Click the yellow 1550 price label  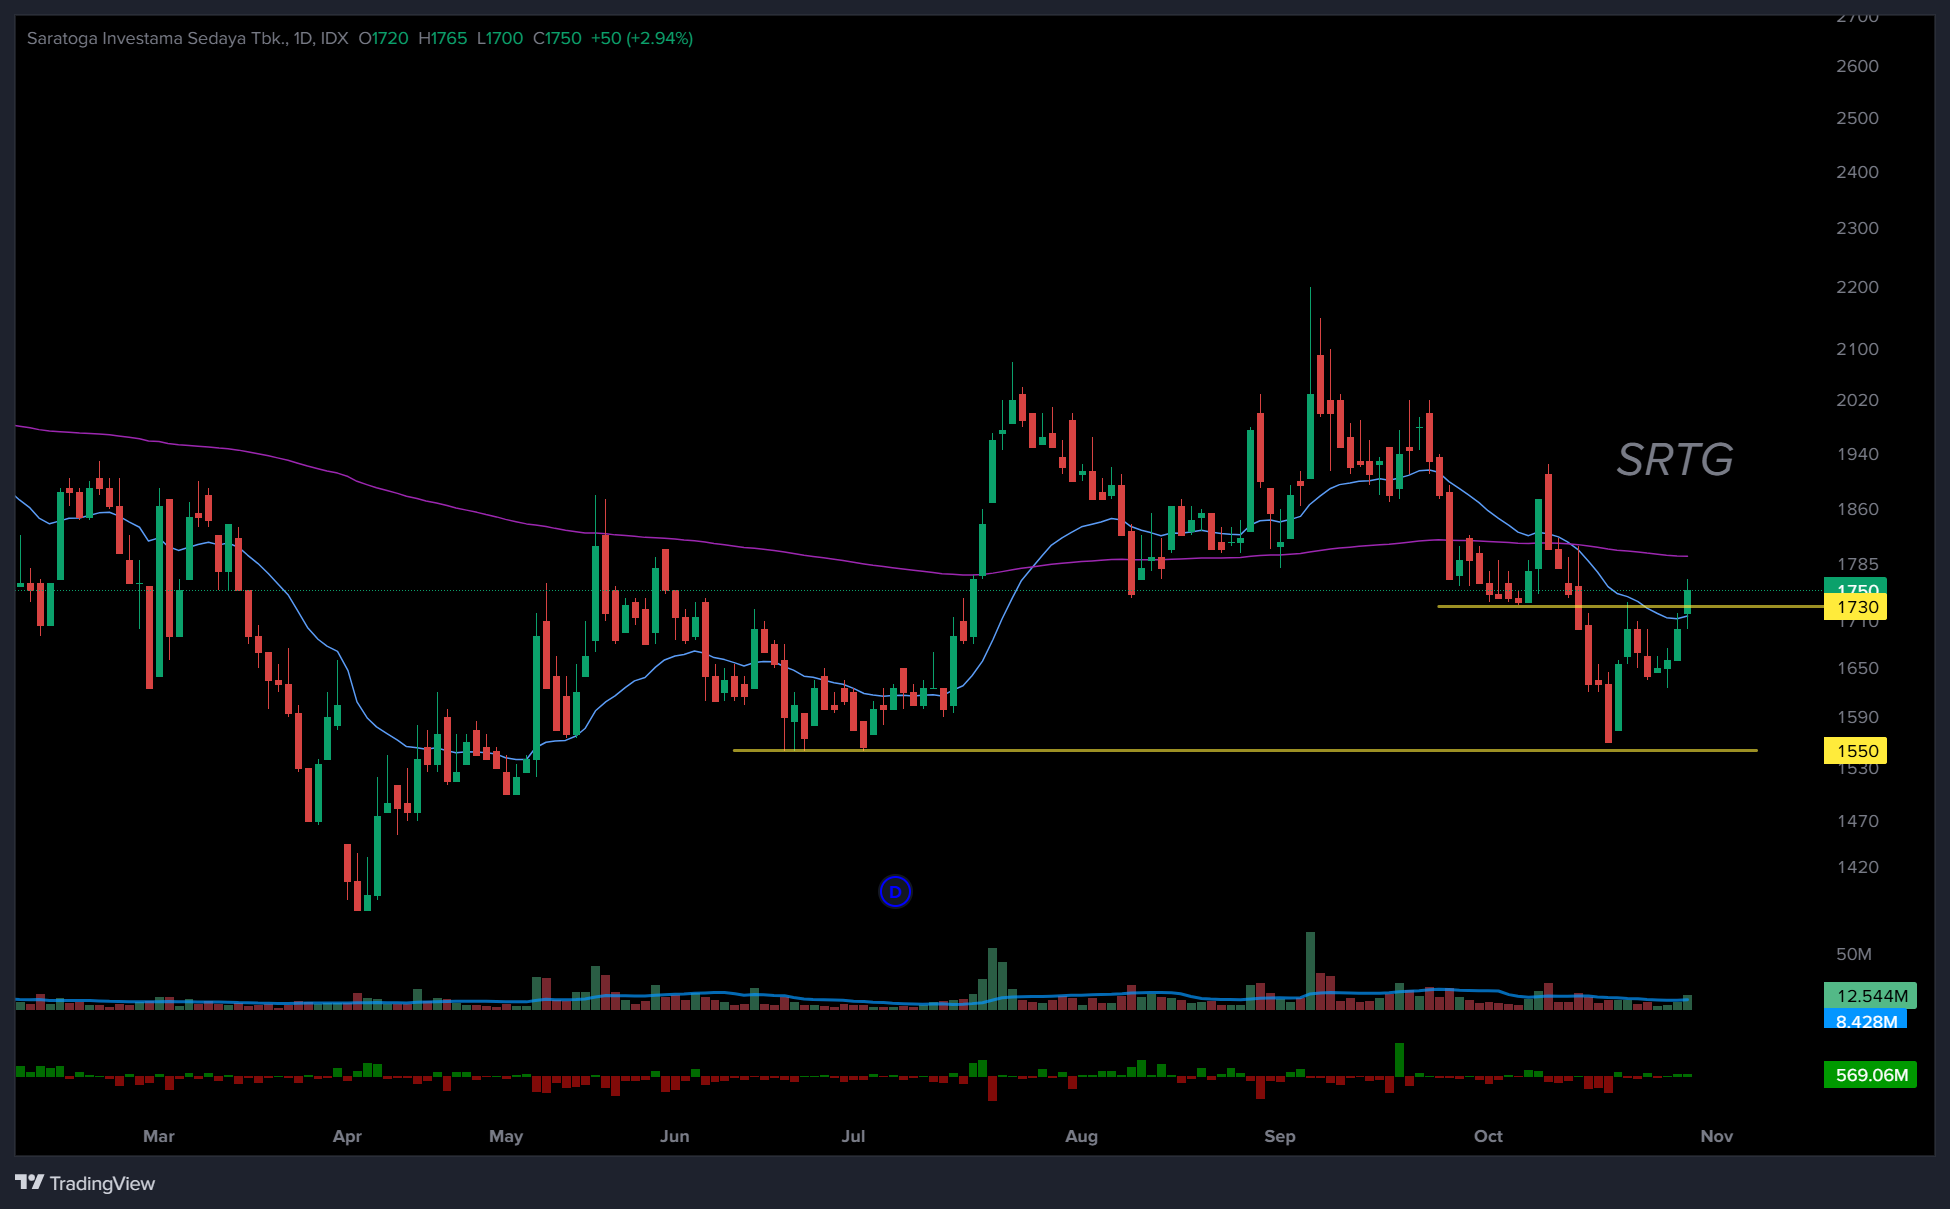click(x=1856, y=751)
